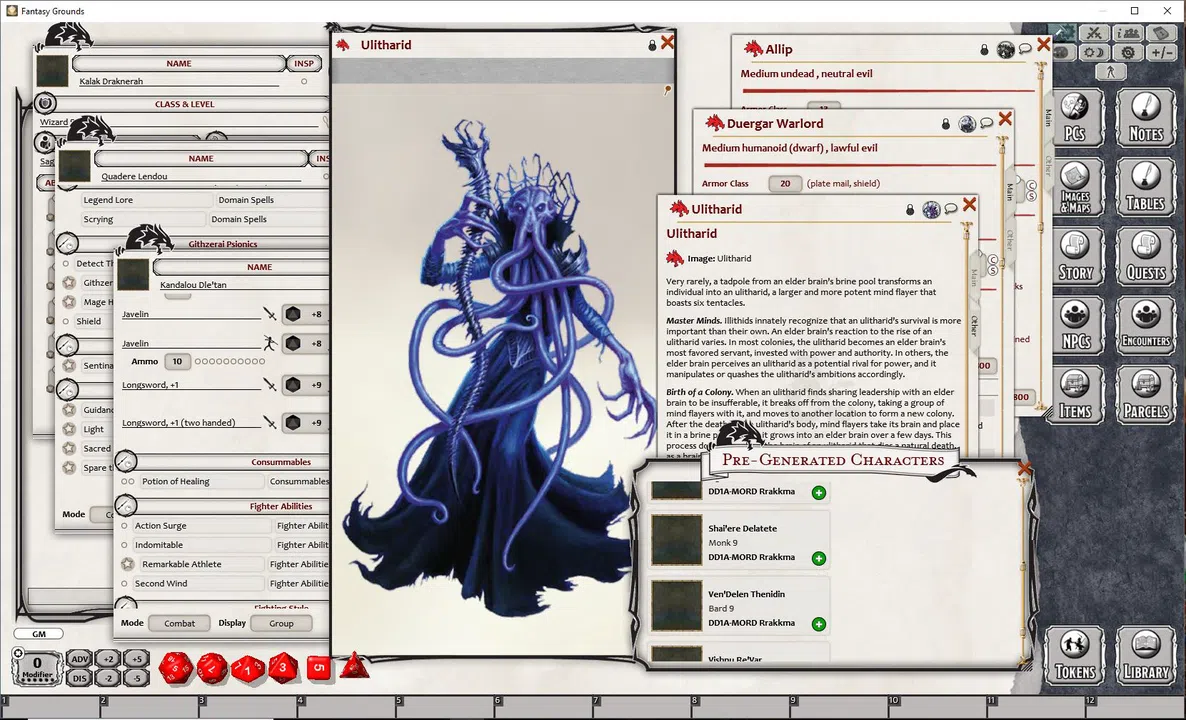Toggle Second Wind use checkbox
This screenshot has width=1186, height=720.
[x=125, y=584]
